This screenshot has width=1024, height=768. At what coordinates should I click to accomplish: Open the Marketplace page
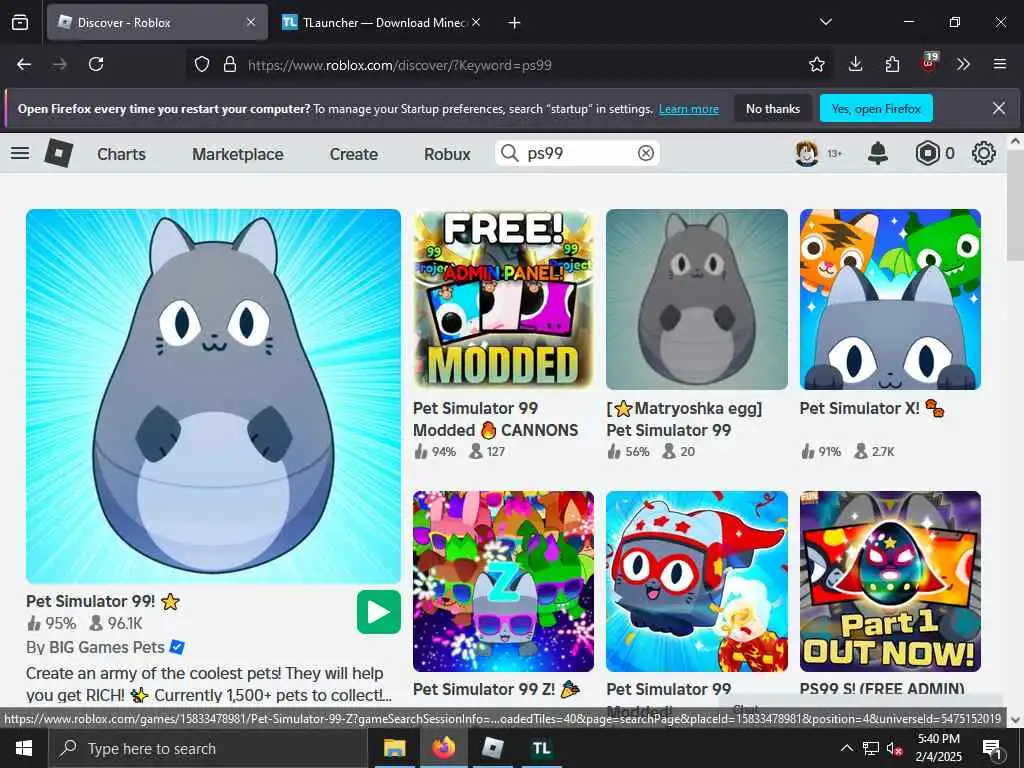(x=238, y=154)
